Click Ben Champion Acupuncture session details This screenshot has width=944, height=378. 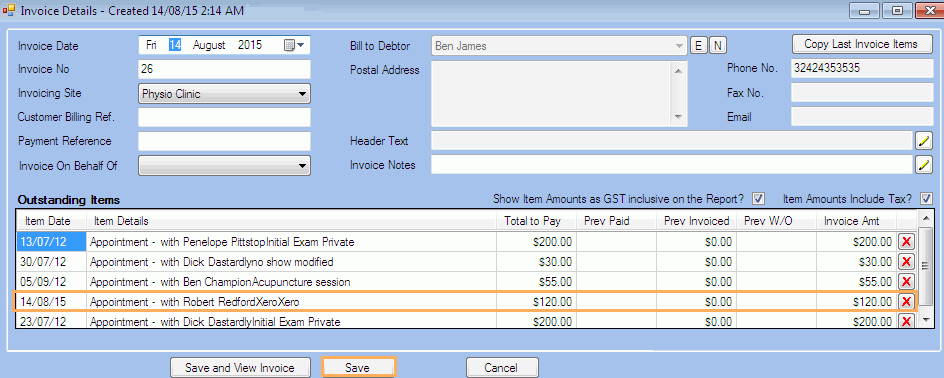[291, 282]
